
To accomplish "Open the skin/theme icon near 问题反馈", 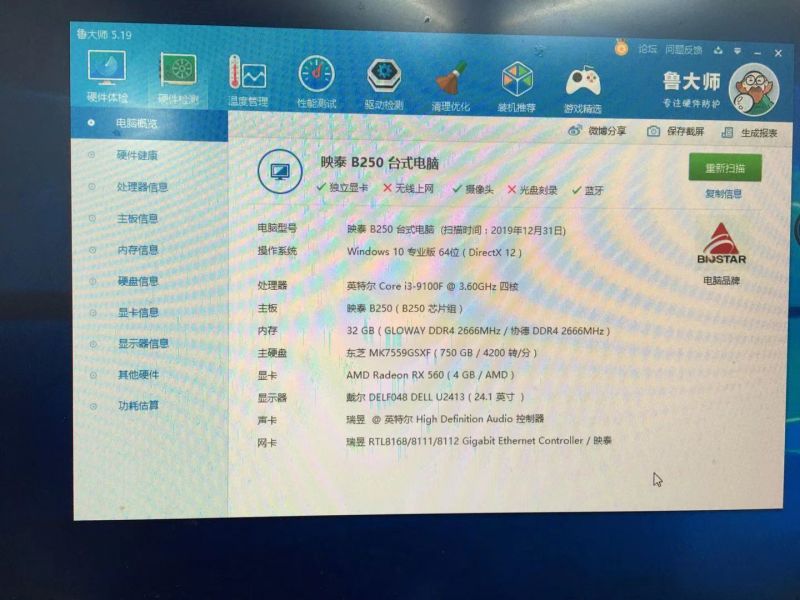I will (x=718, y=50).
